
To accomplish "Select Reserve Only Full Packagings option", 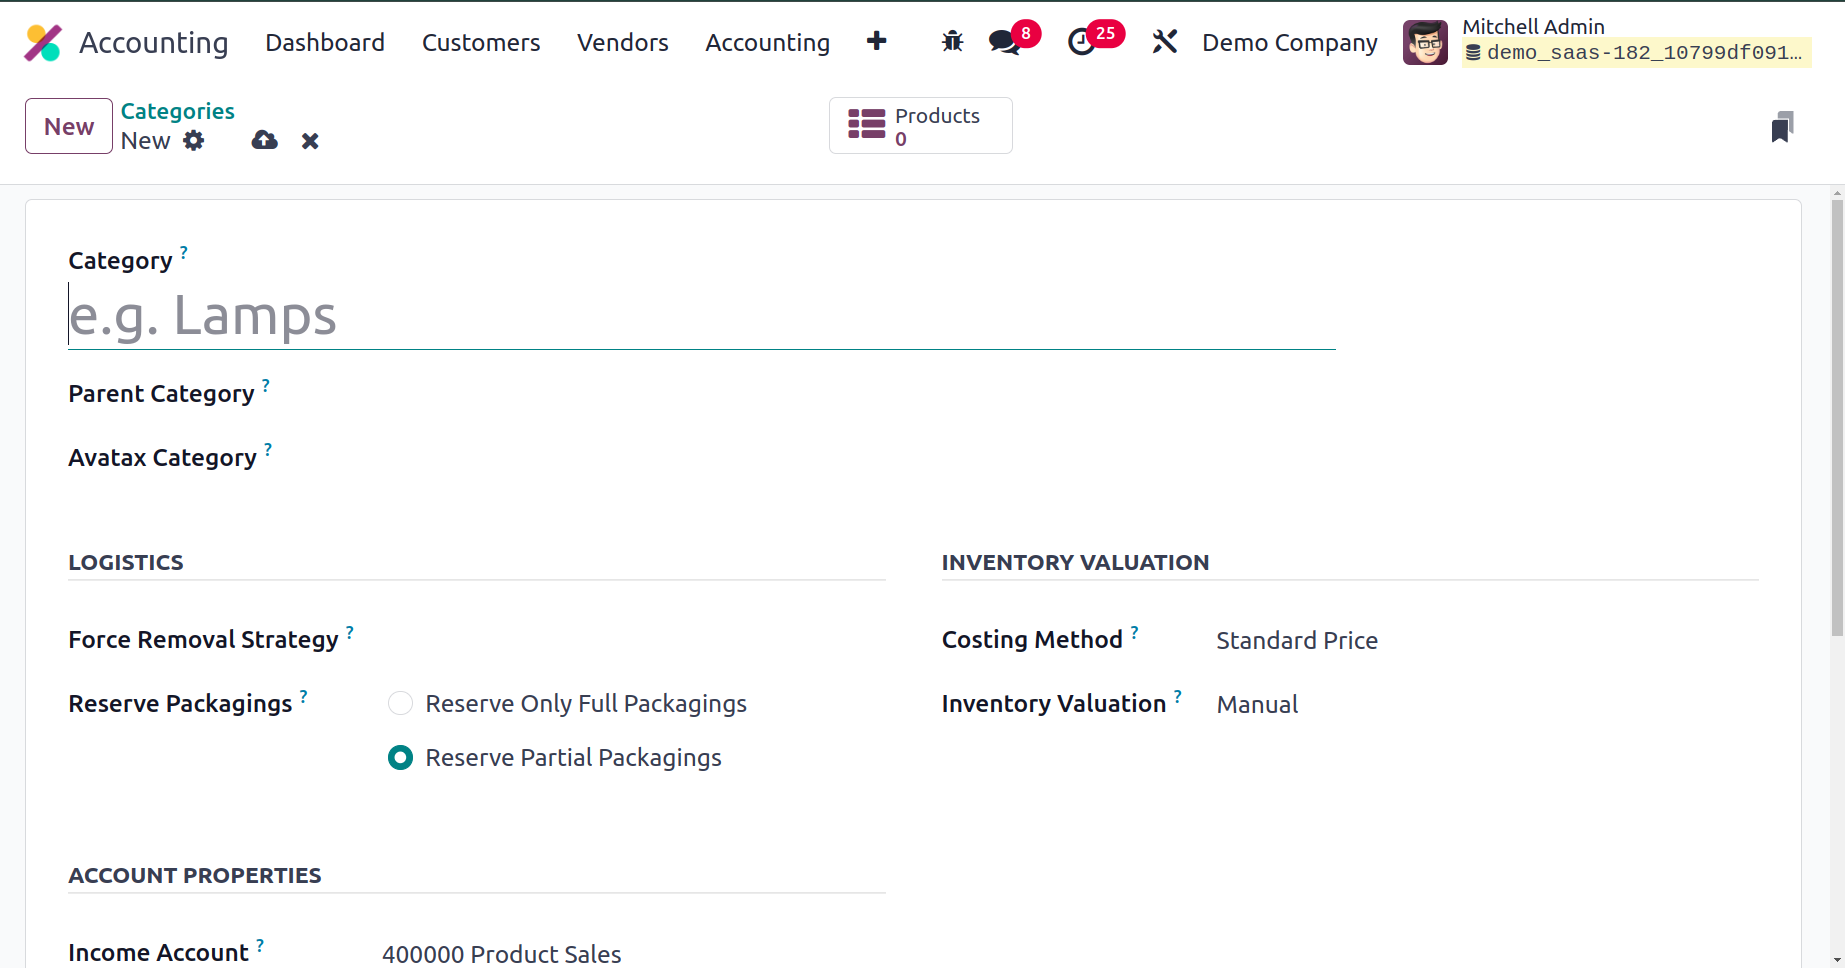I will [x=400, y=704].
